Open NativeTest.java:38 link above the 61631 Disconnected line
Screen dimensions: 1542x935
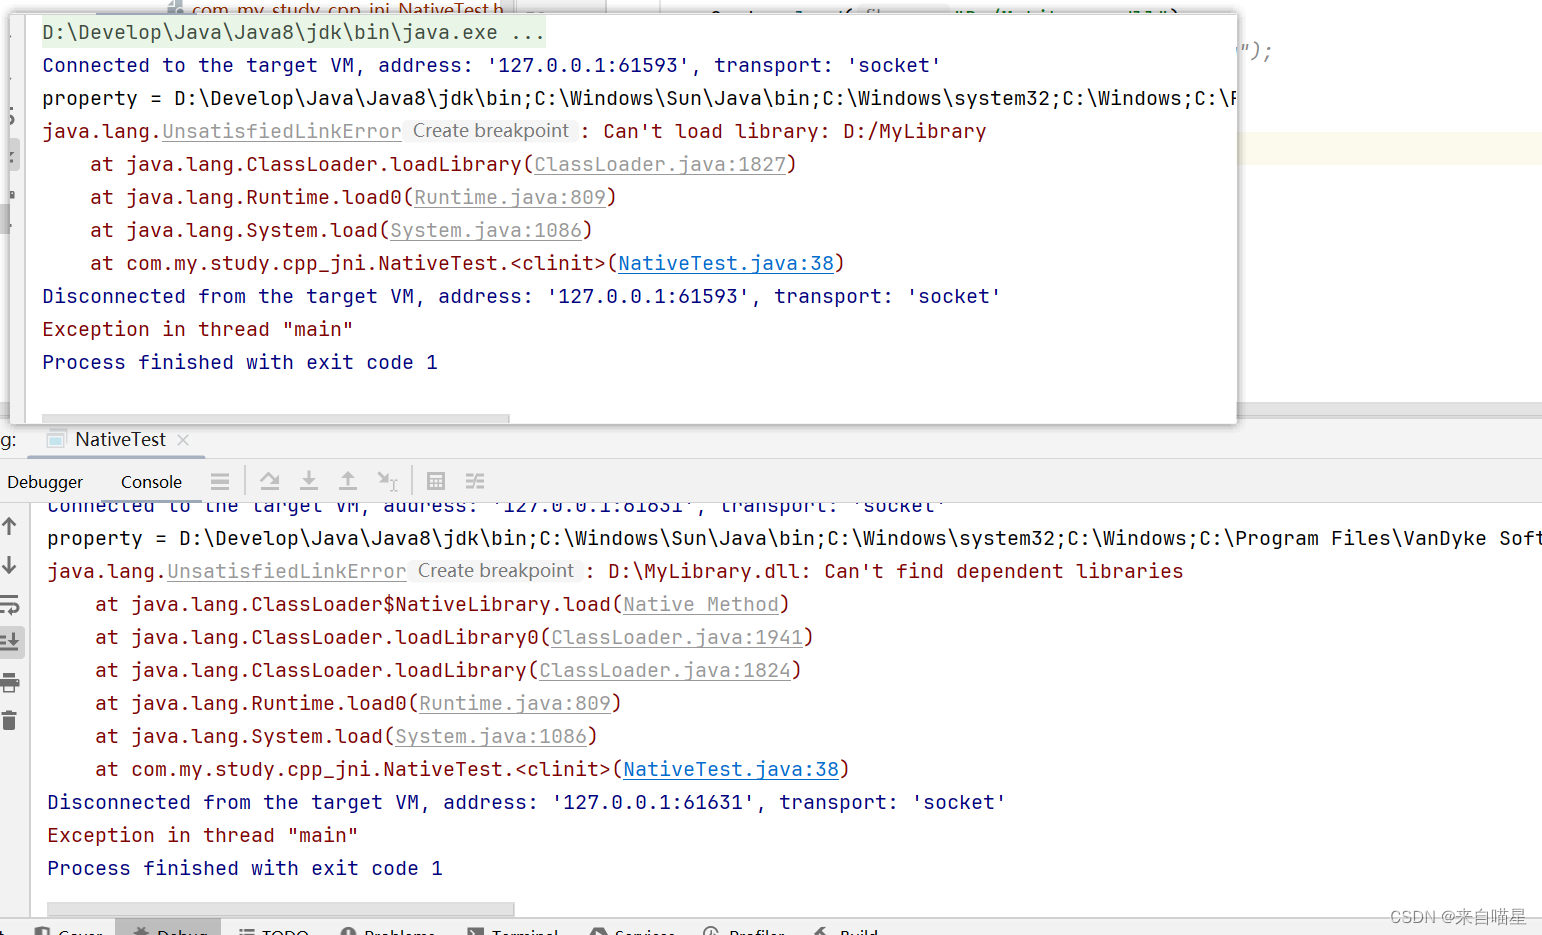click(x=731, y=770)
